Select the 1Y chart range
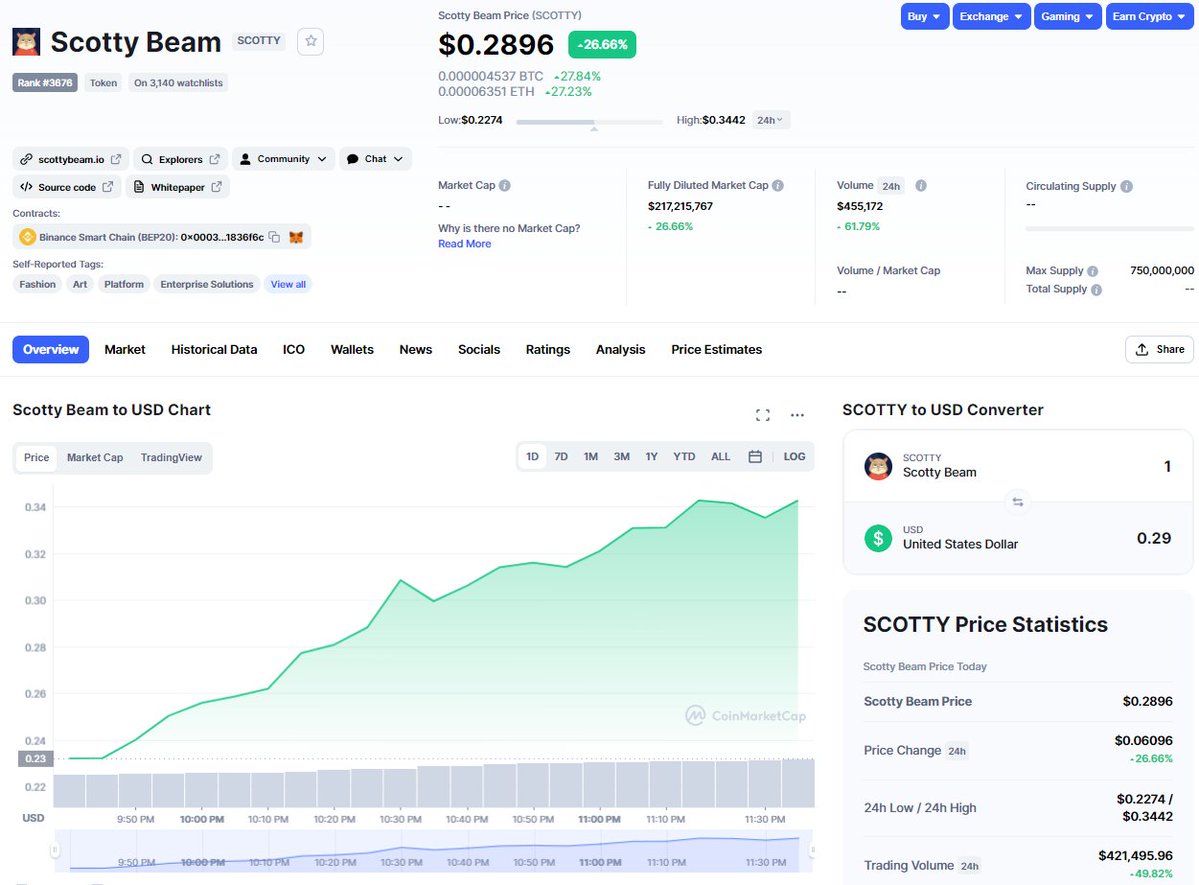Screen dimensions: 1199x885 coord(651,457)
